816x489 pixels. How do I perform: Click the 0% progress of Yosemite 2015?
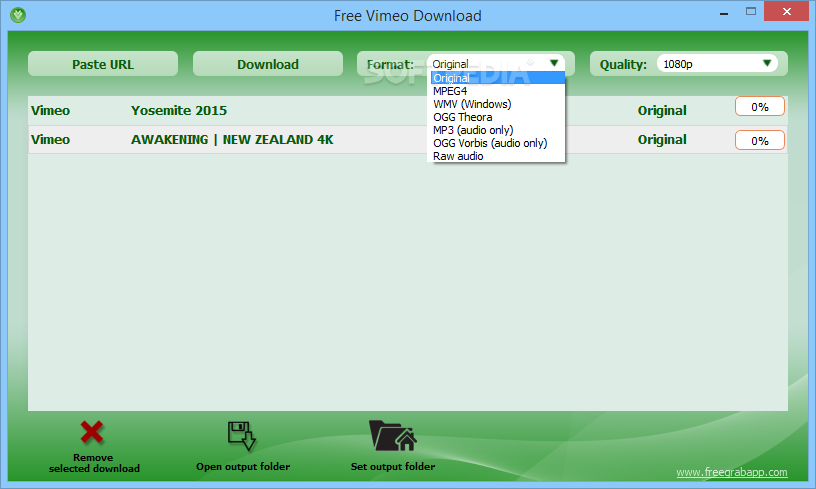[x=760, y=107]
